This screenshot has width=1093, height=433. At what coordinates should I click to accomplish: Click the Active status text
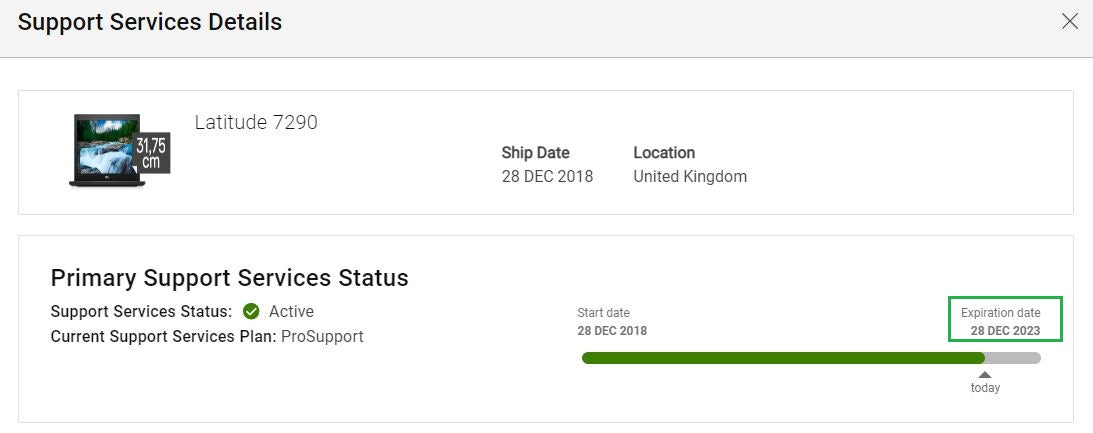[291, 312]
